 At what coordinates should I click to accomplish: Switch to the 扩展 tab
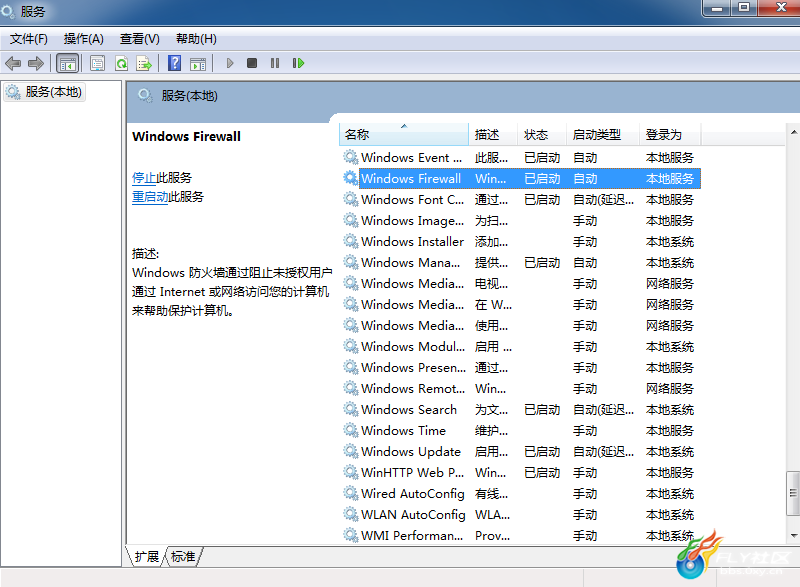(x=146, y=556)
